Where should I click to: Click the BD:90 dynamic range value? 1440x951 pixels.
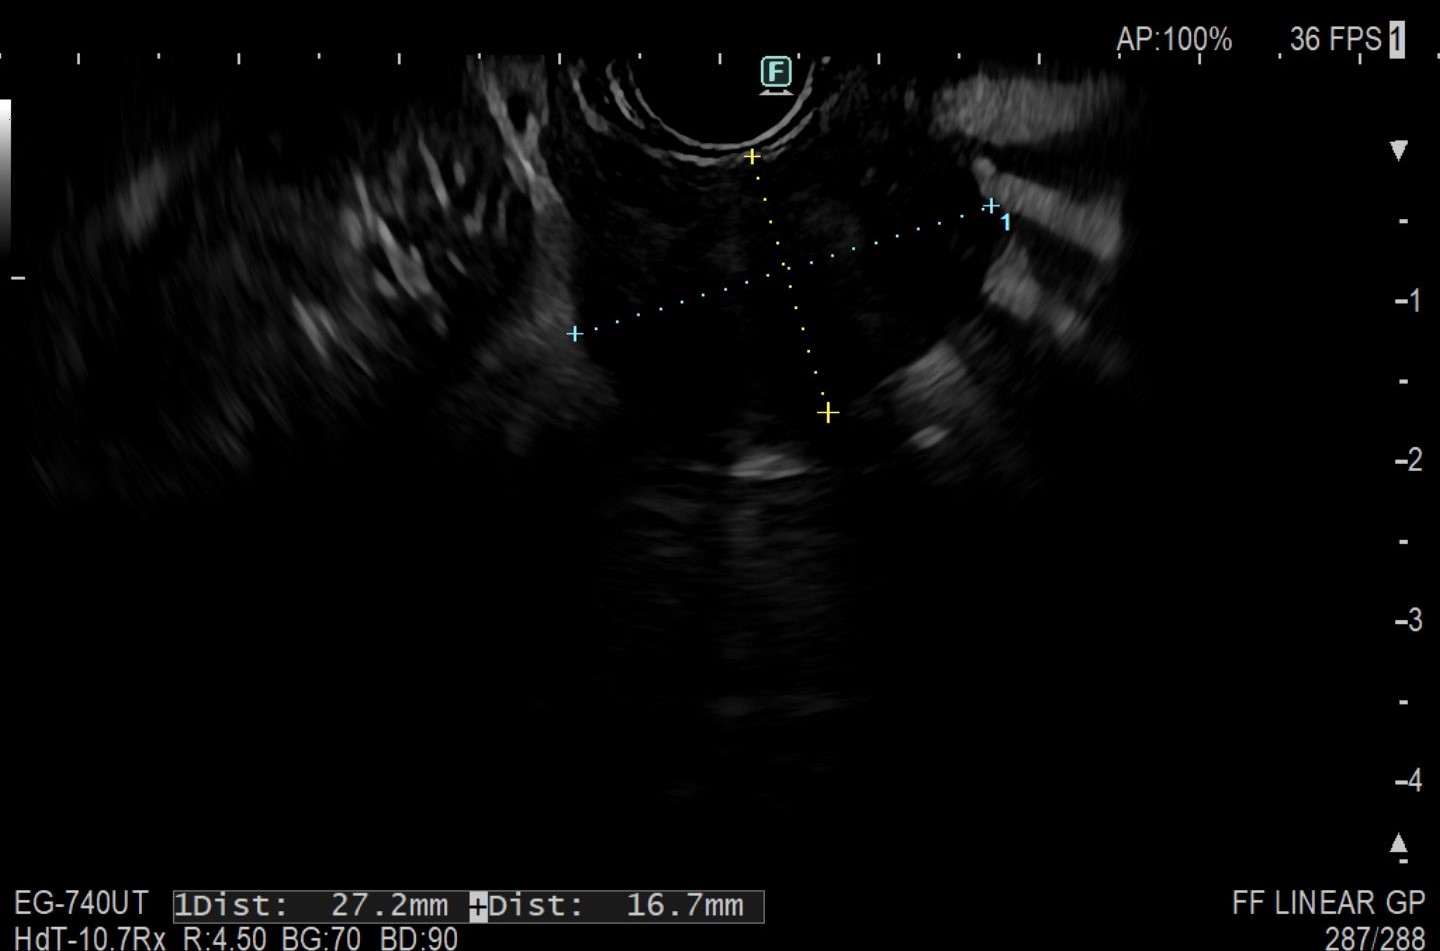pos(419,938)
